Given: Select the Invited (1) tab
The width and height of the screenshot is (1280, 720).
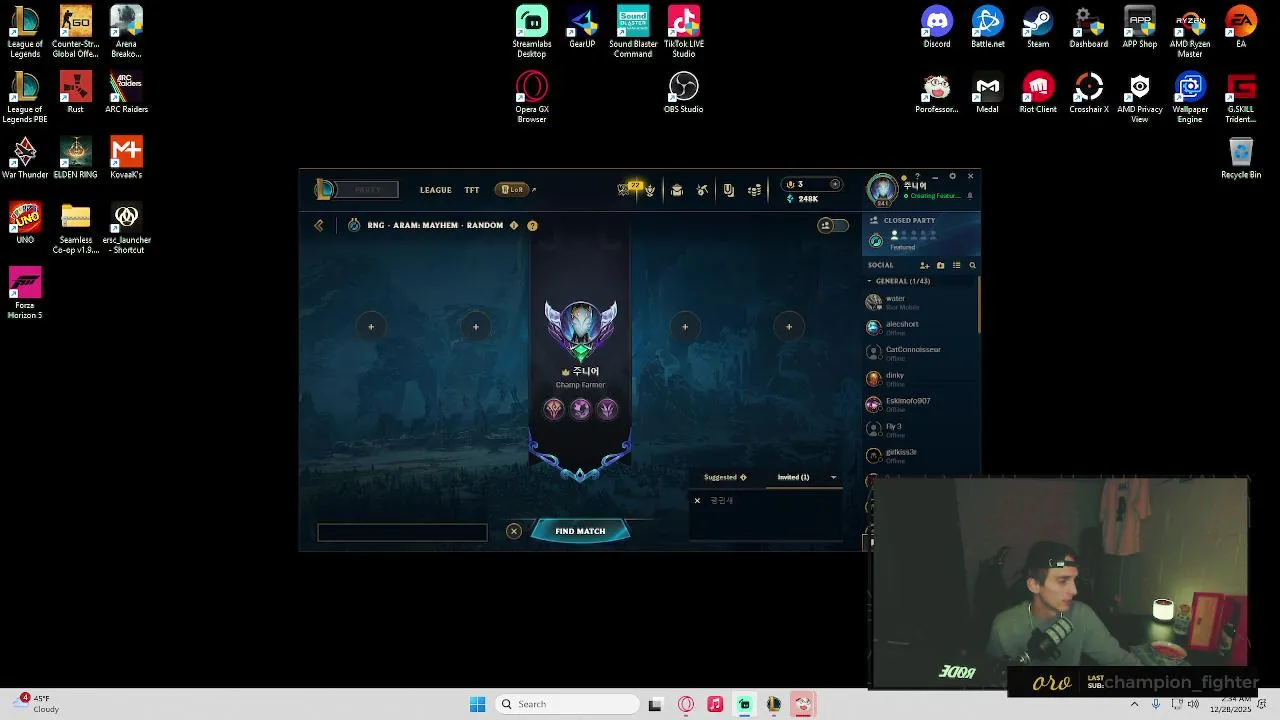Looking at the screenshot, I should point(794,477).
